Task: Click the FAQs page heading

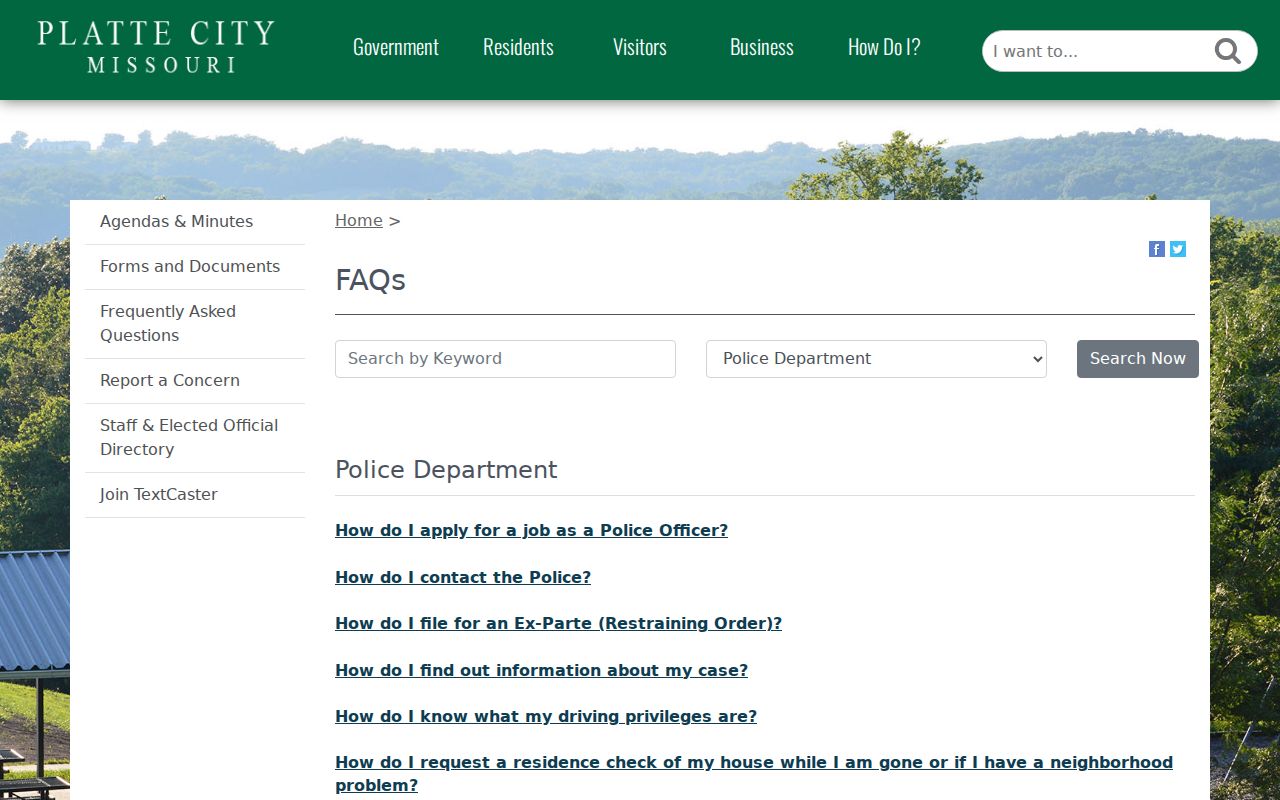Action: pyautogui.click(x=370, y=280)
